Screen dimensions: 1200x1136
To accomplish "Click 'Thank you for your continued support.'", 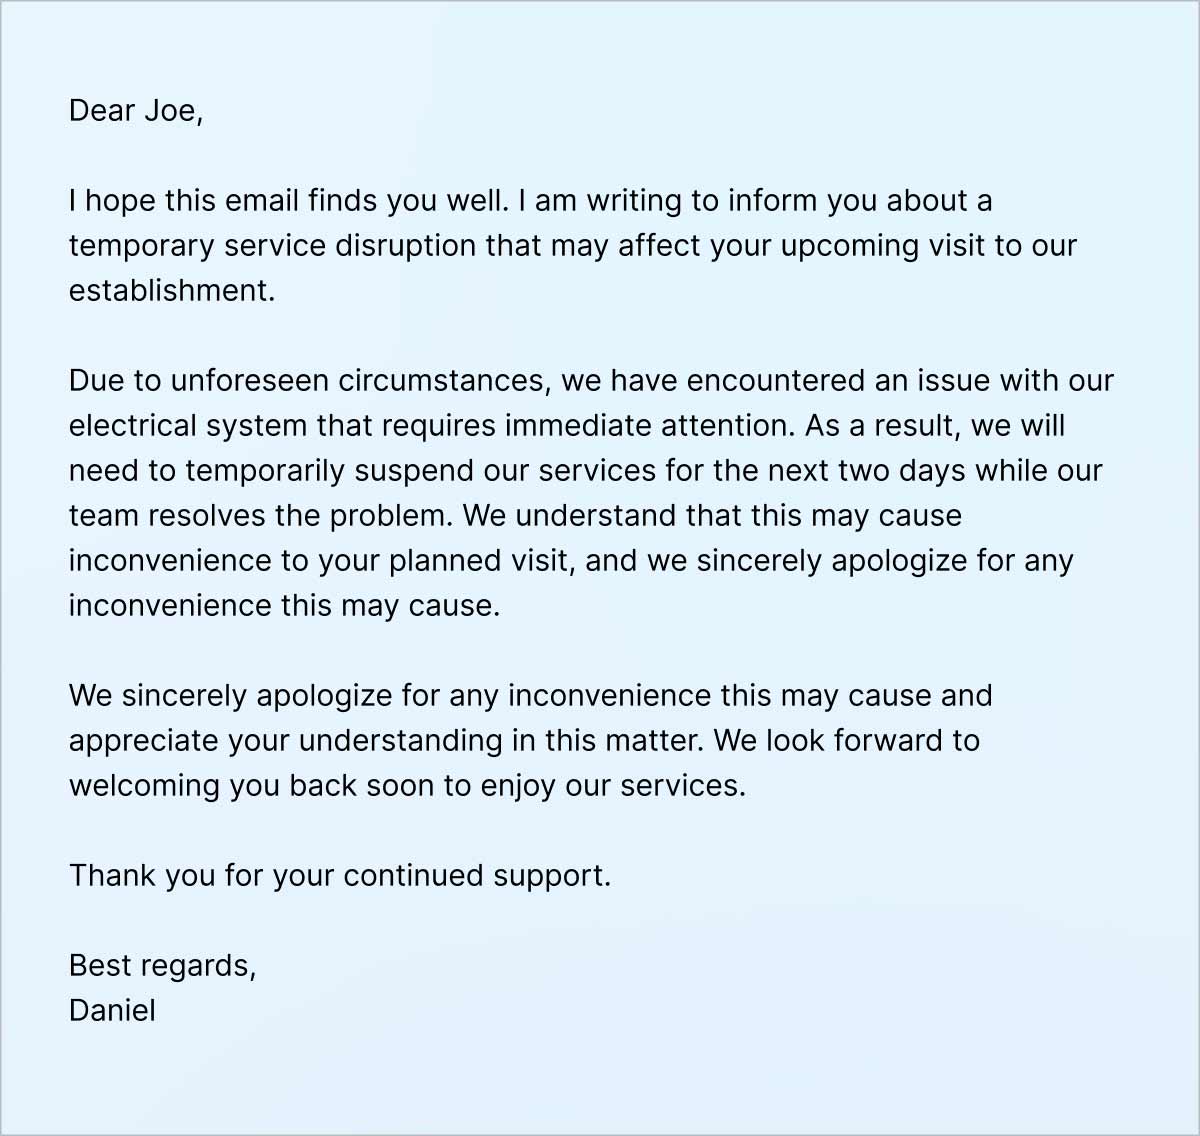I will tap(340, 876).
